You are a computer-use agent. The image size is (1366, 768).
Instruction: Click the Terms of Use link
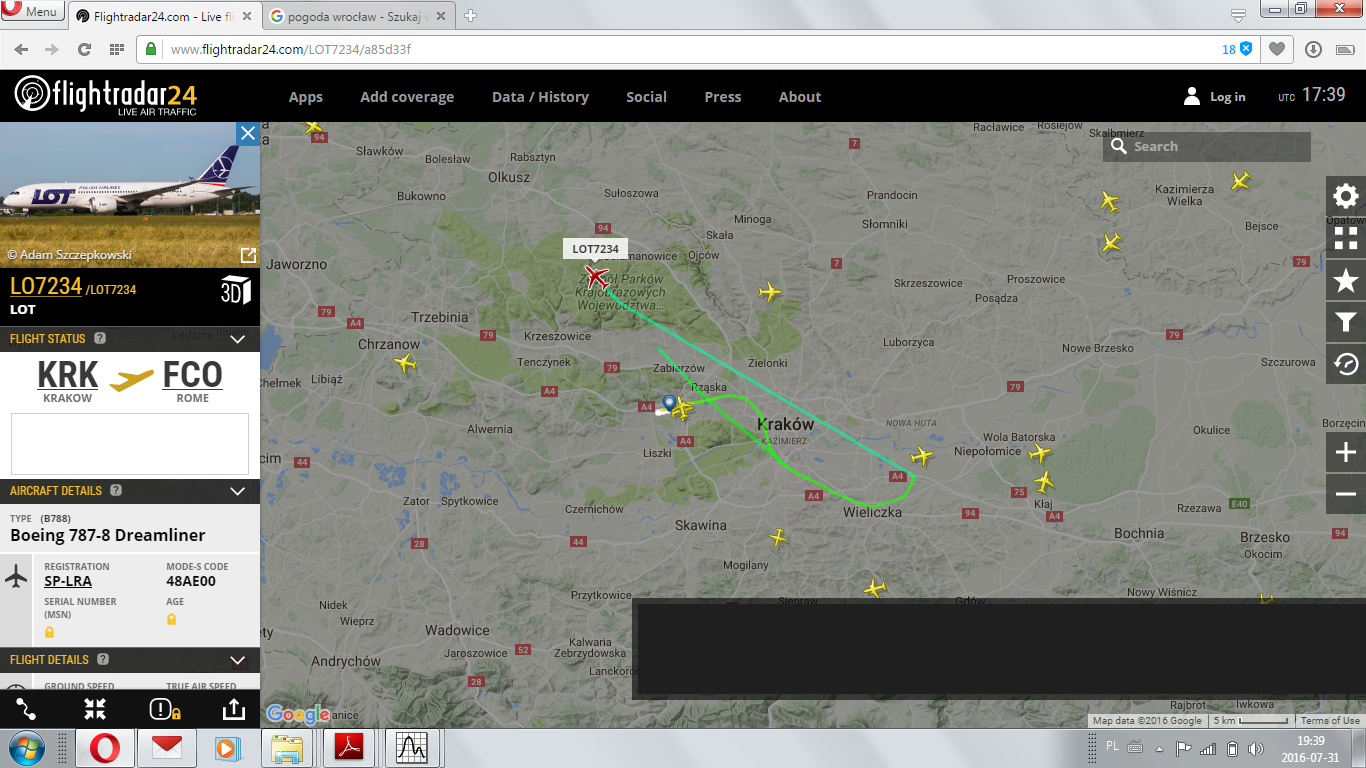click(1330, 721)
